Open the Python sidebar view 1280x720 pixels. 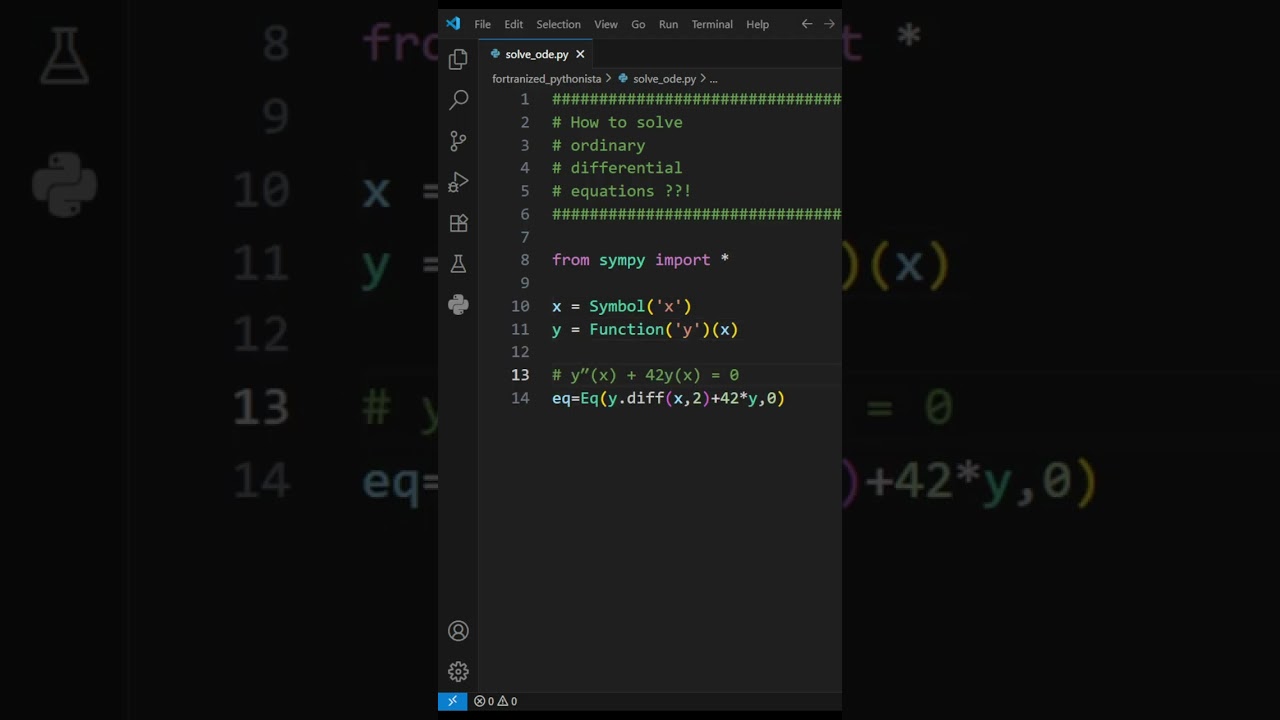(x=458, y=305)
